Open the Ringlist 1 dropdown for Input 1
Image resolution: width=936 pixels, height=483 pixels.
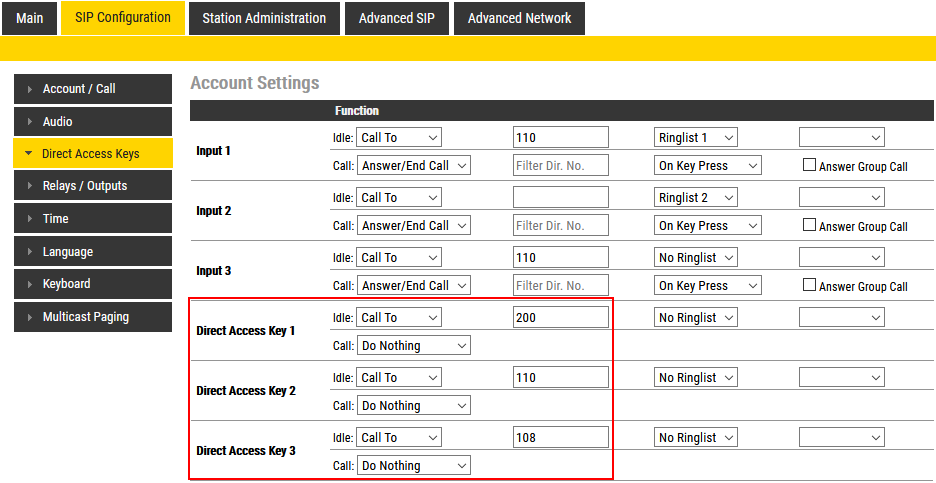(x=696, y=138)
